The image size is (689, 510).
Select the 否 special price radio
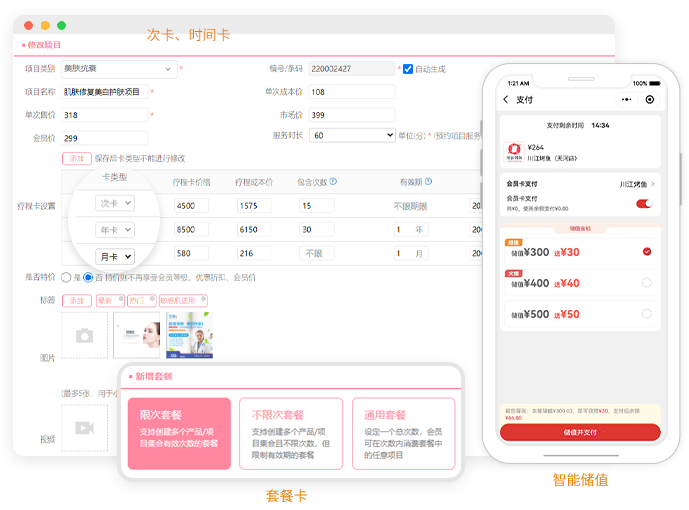coord(88,277)
